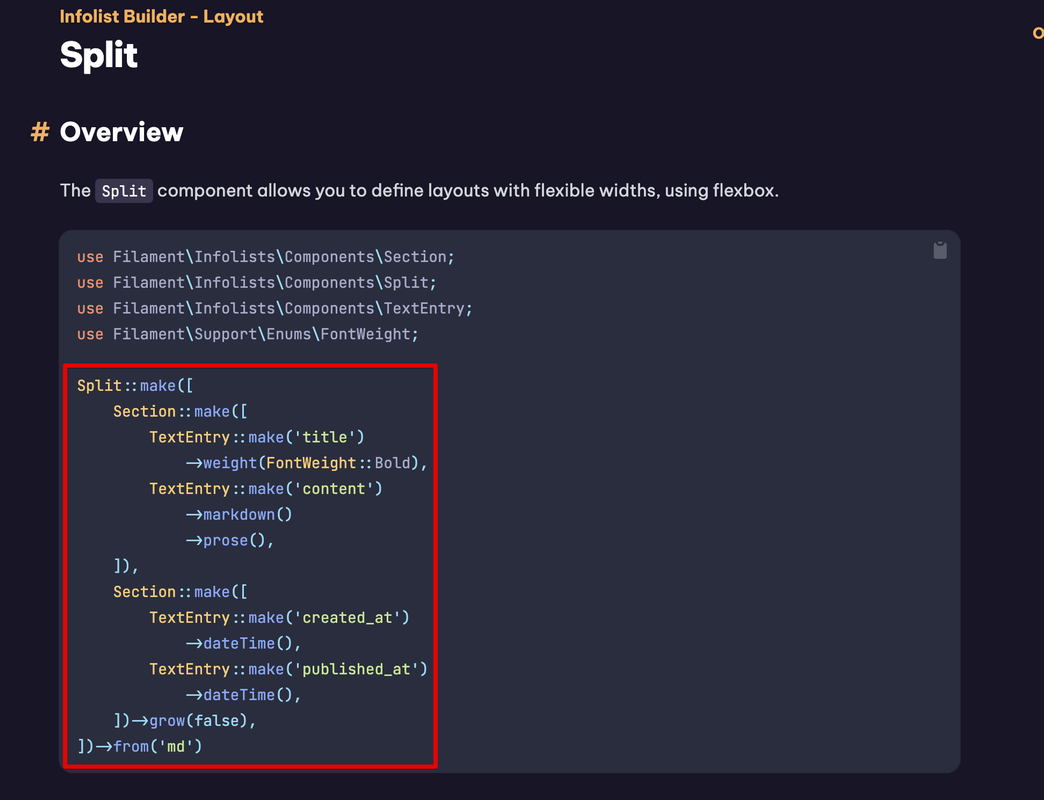Viewport: 1044px width, 800px height.
Task: Click the Overview heading
Action: [121, 132]
